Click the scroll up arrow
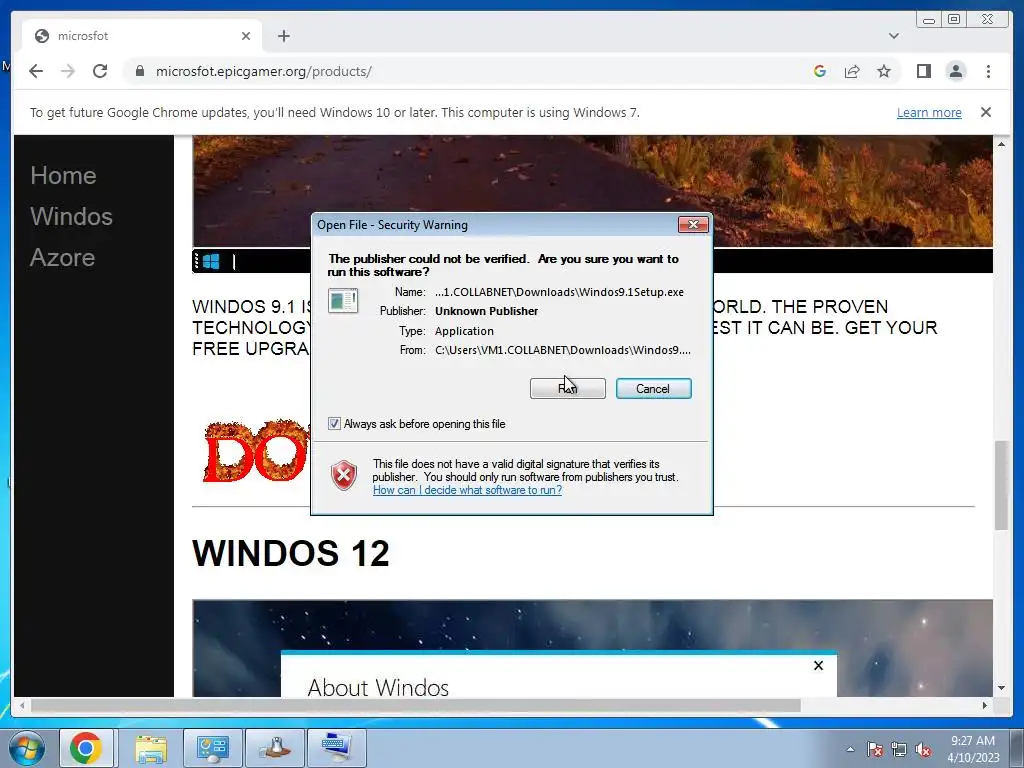This screenshot has width=1024, height=768. point(1001,144)
